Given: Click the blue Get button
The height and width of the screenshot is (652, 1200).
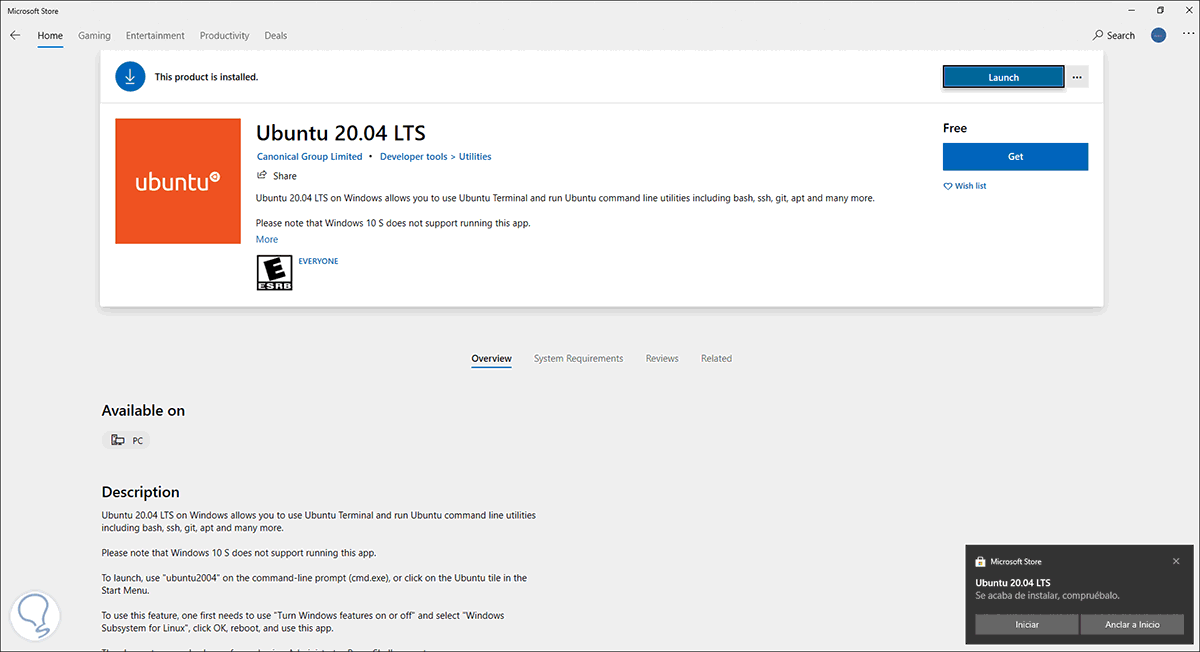Looking at the screenshot, I should pos(1015,157).
